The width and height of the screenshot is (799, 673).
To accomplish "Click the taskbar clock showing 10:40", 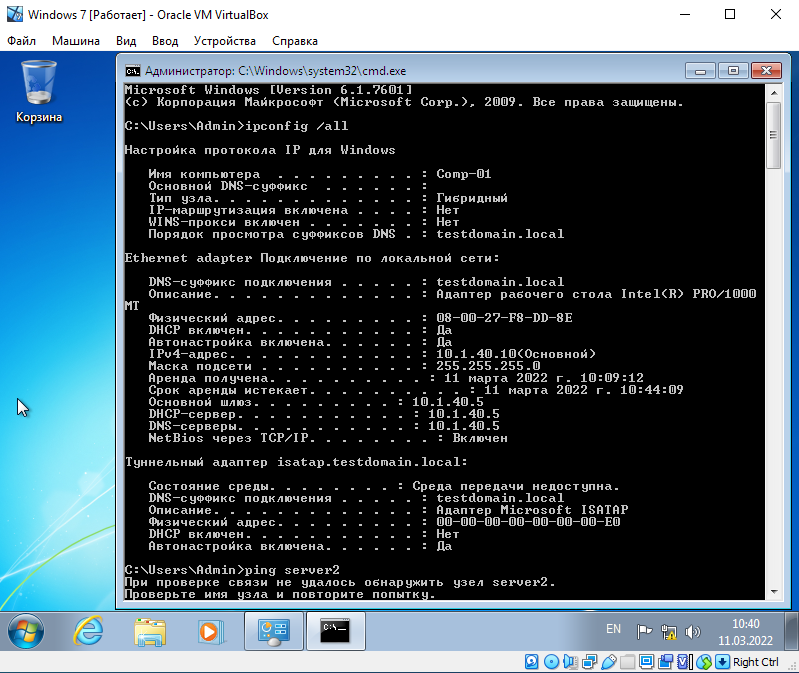I will [745, 631].
